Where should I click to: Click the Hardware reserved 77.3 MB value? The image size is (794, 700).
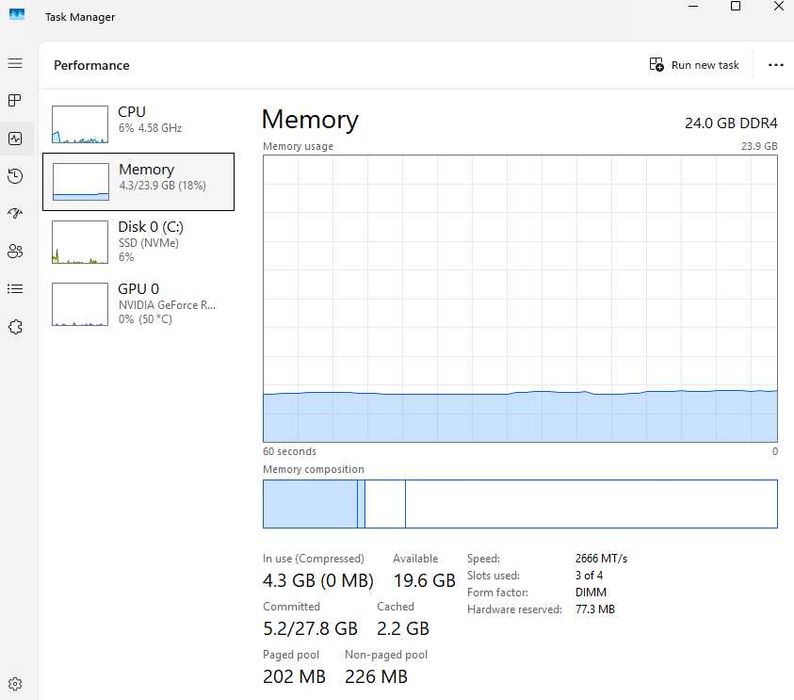tap(595, 609)
